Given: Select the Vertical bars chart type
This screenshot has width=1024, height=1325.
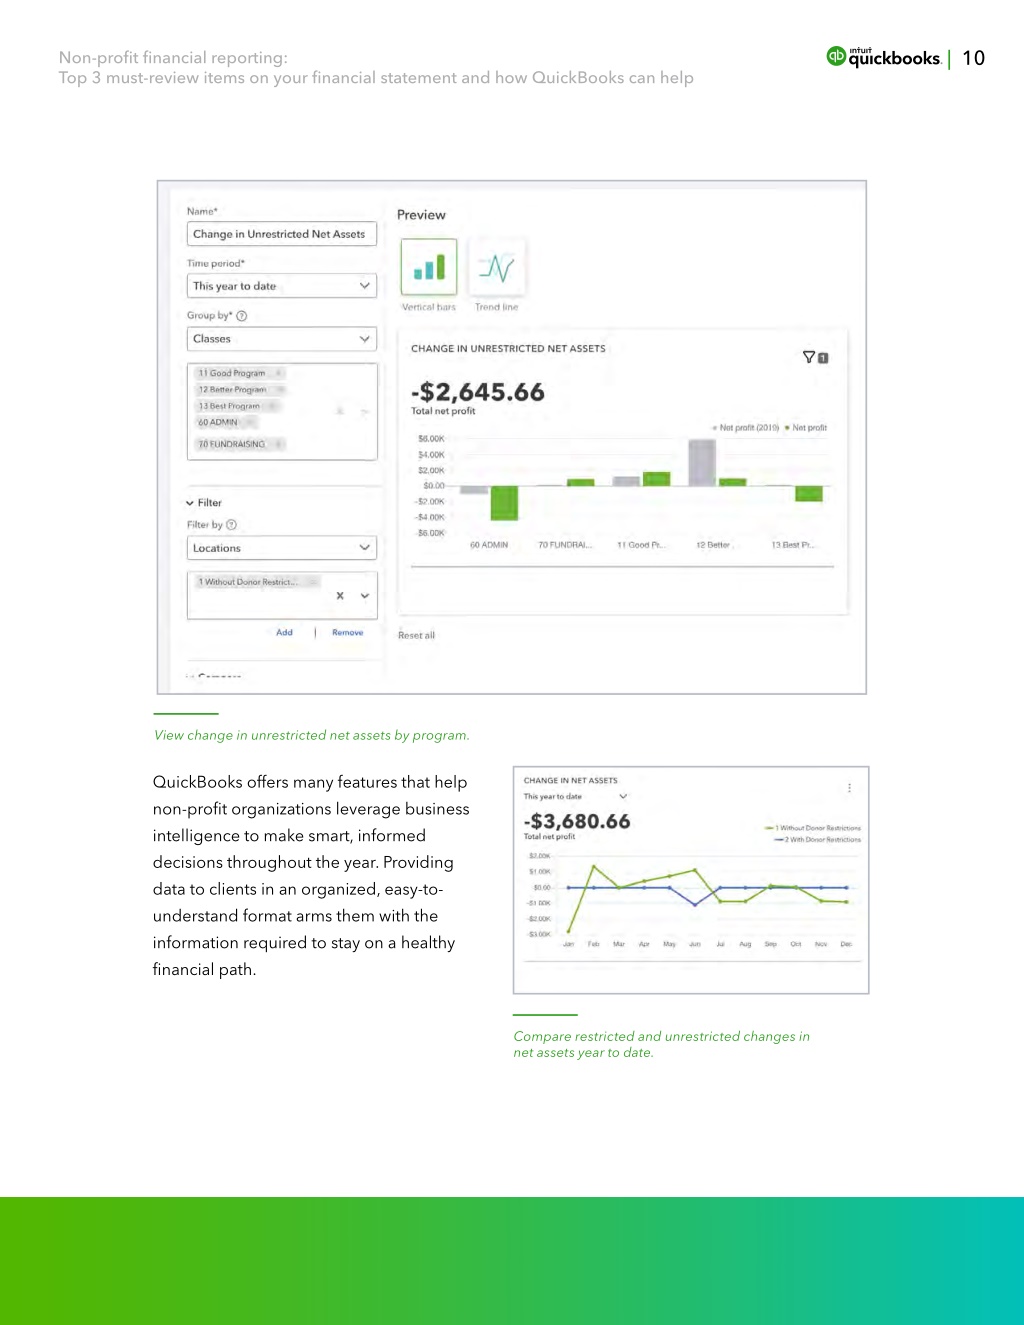Looking at the screenshot, I should pyautogui.click(x=429, y=267).
